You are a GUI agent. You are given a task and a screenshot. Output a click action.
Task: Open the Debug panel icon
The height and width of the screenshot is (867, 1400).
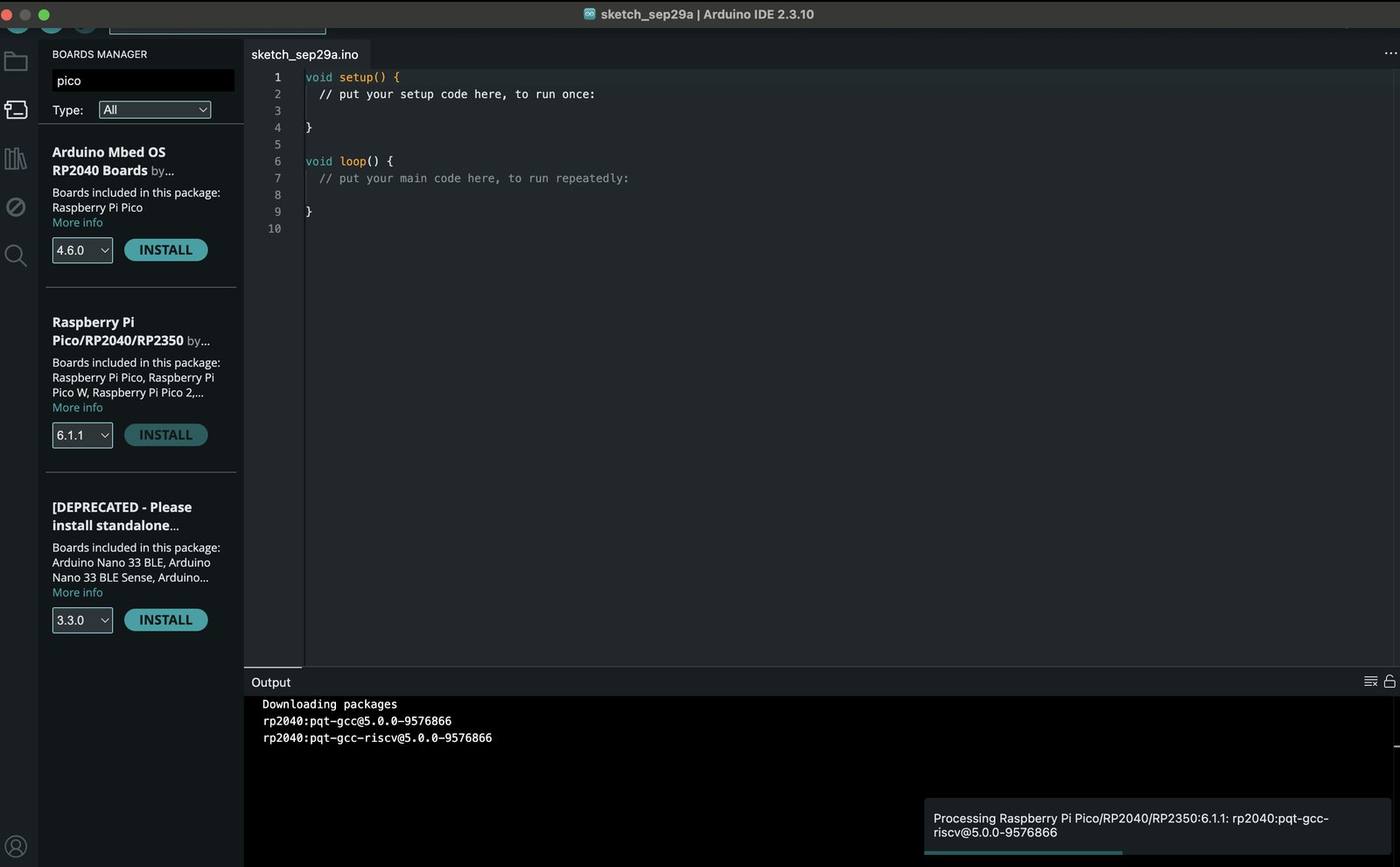(16, 207)
